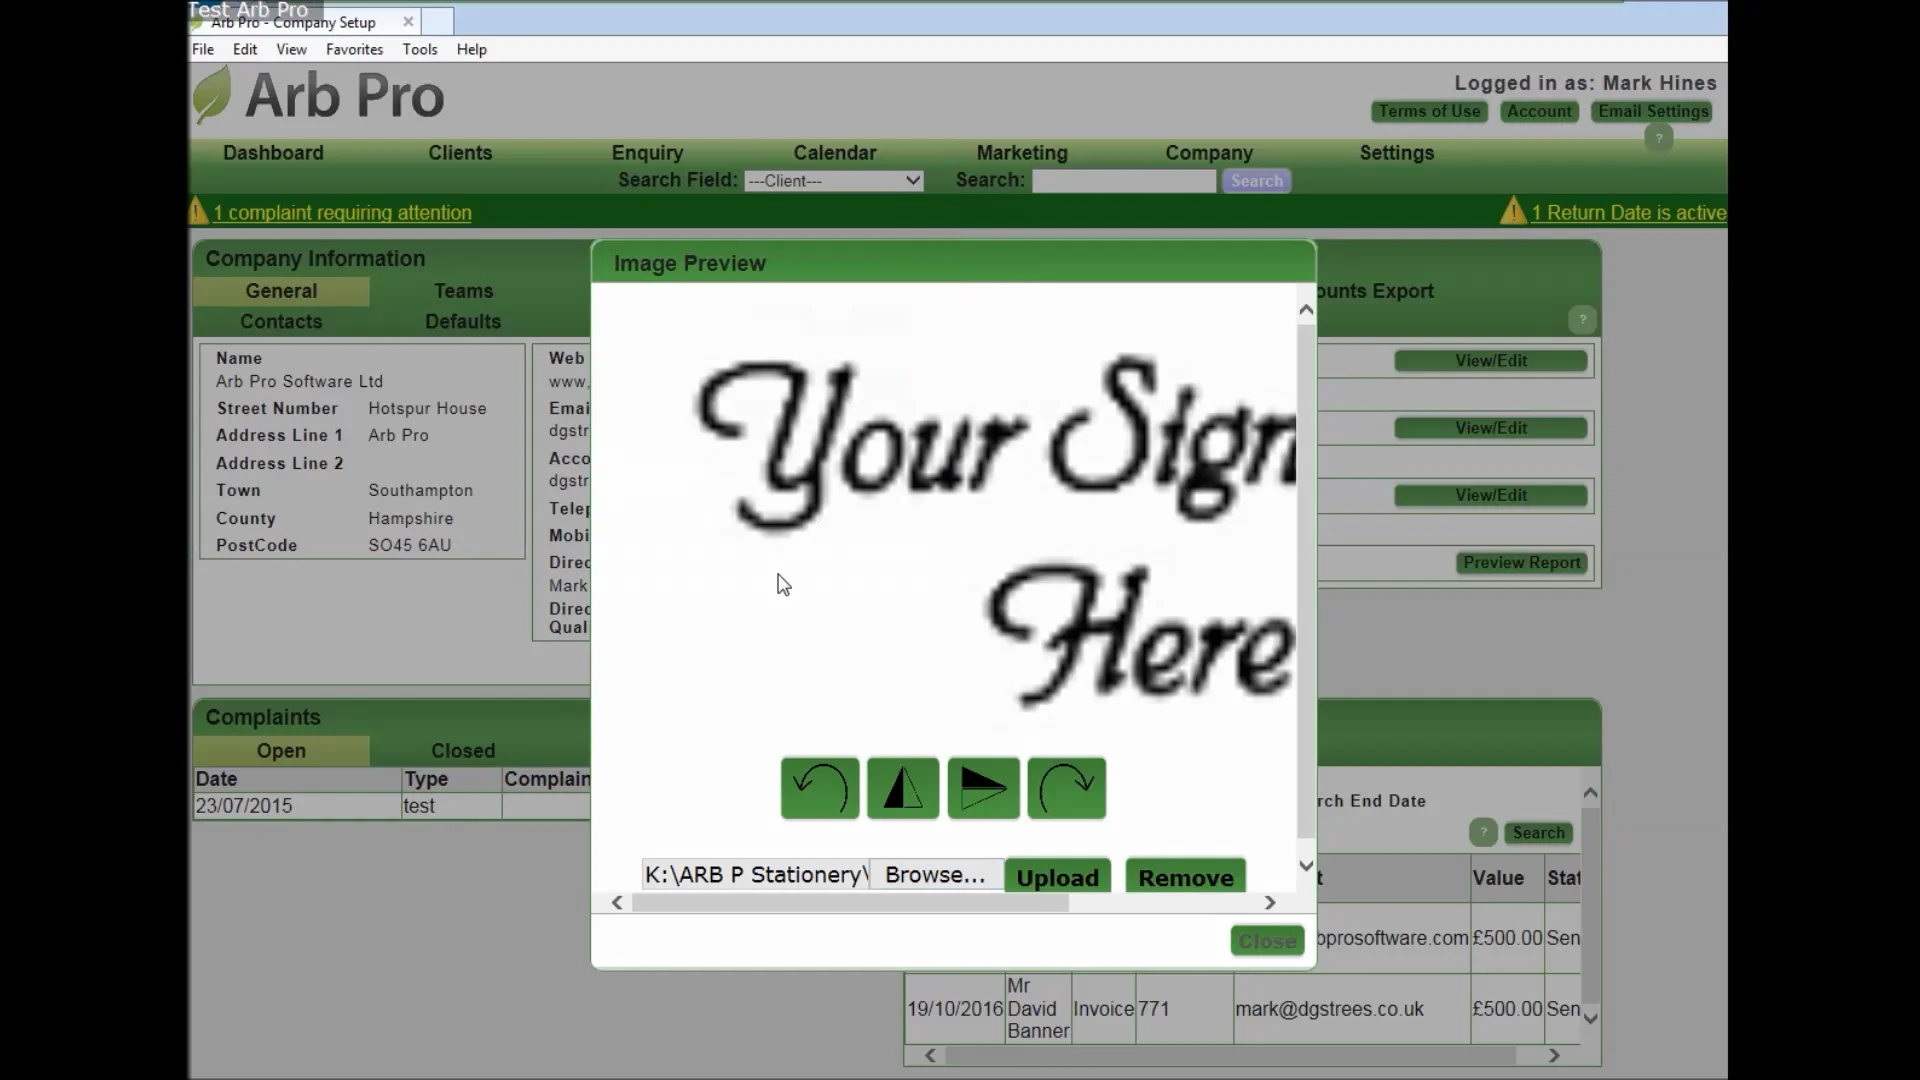Browse for a signature file
The image size is (1920, 1080).
click(934, 875)
